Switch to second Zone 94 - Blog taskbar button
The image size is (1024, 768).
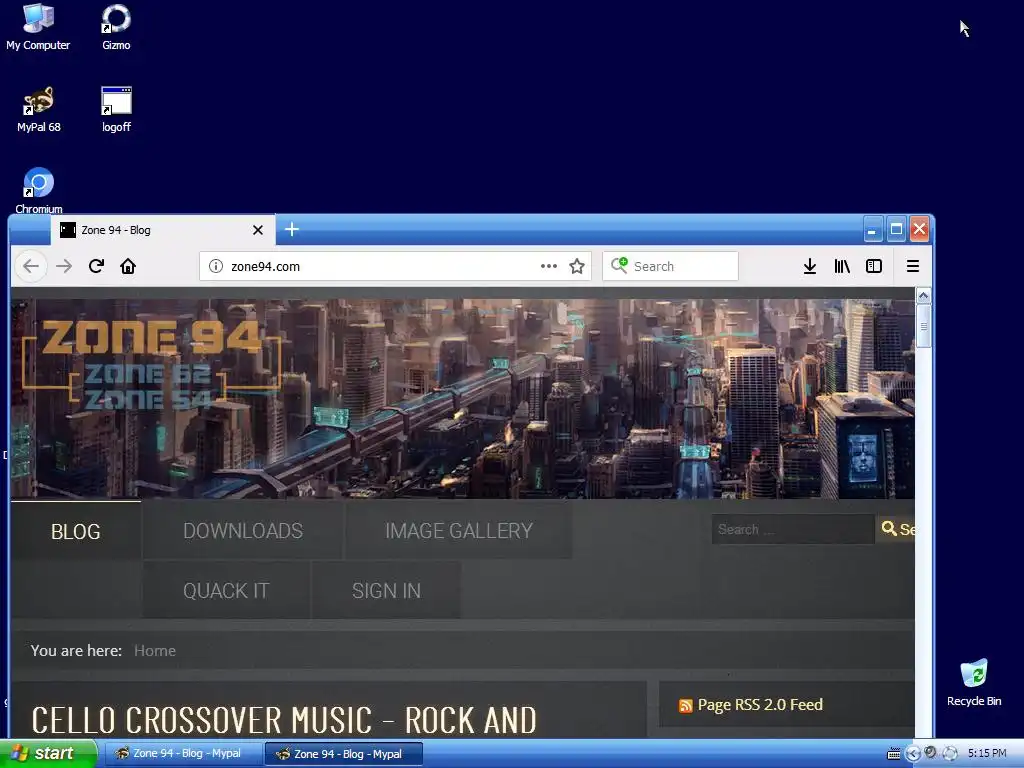pyautogui.click(x=344, y=754)
